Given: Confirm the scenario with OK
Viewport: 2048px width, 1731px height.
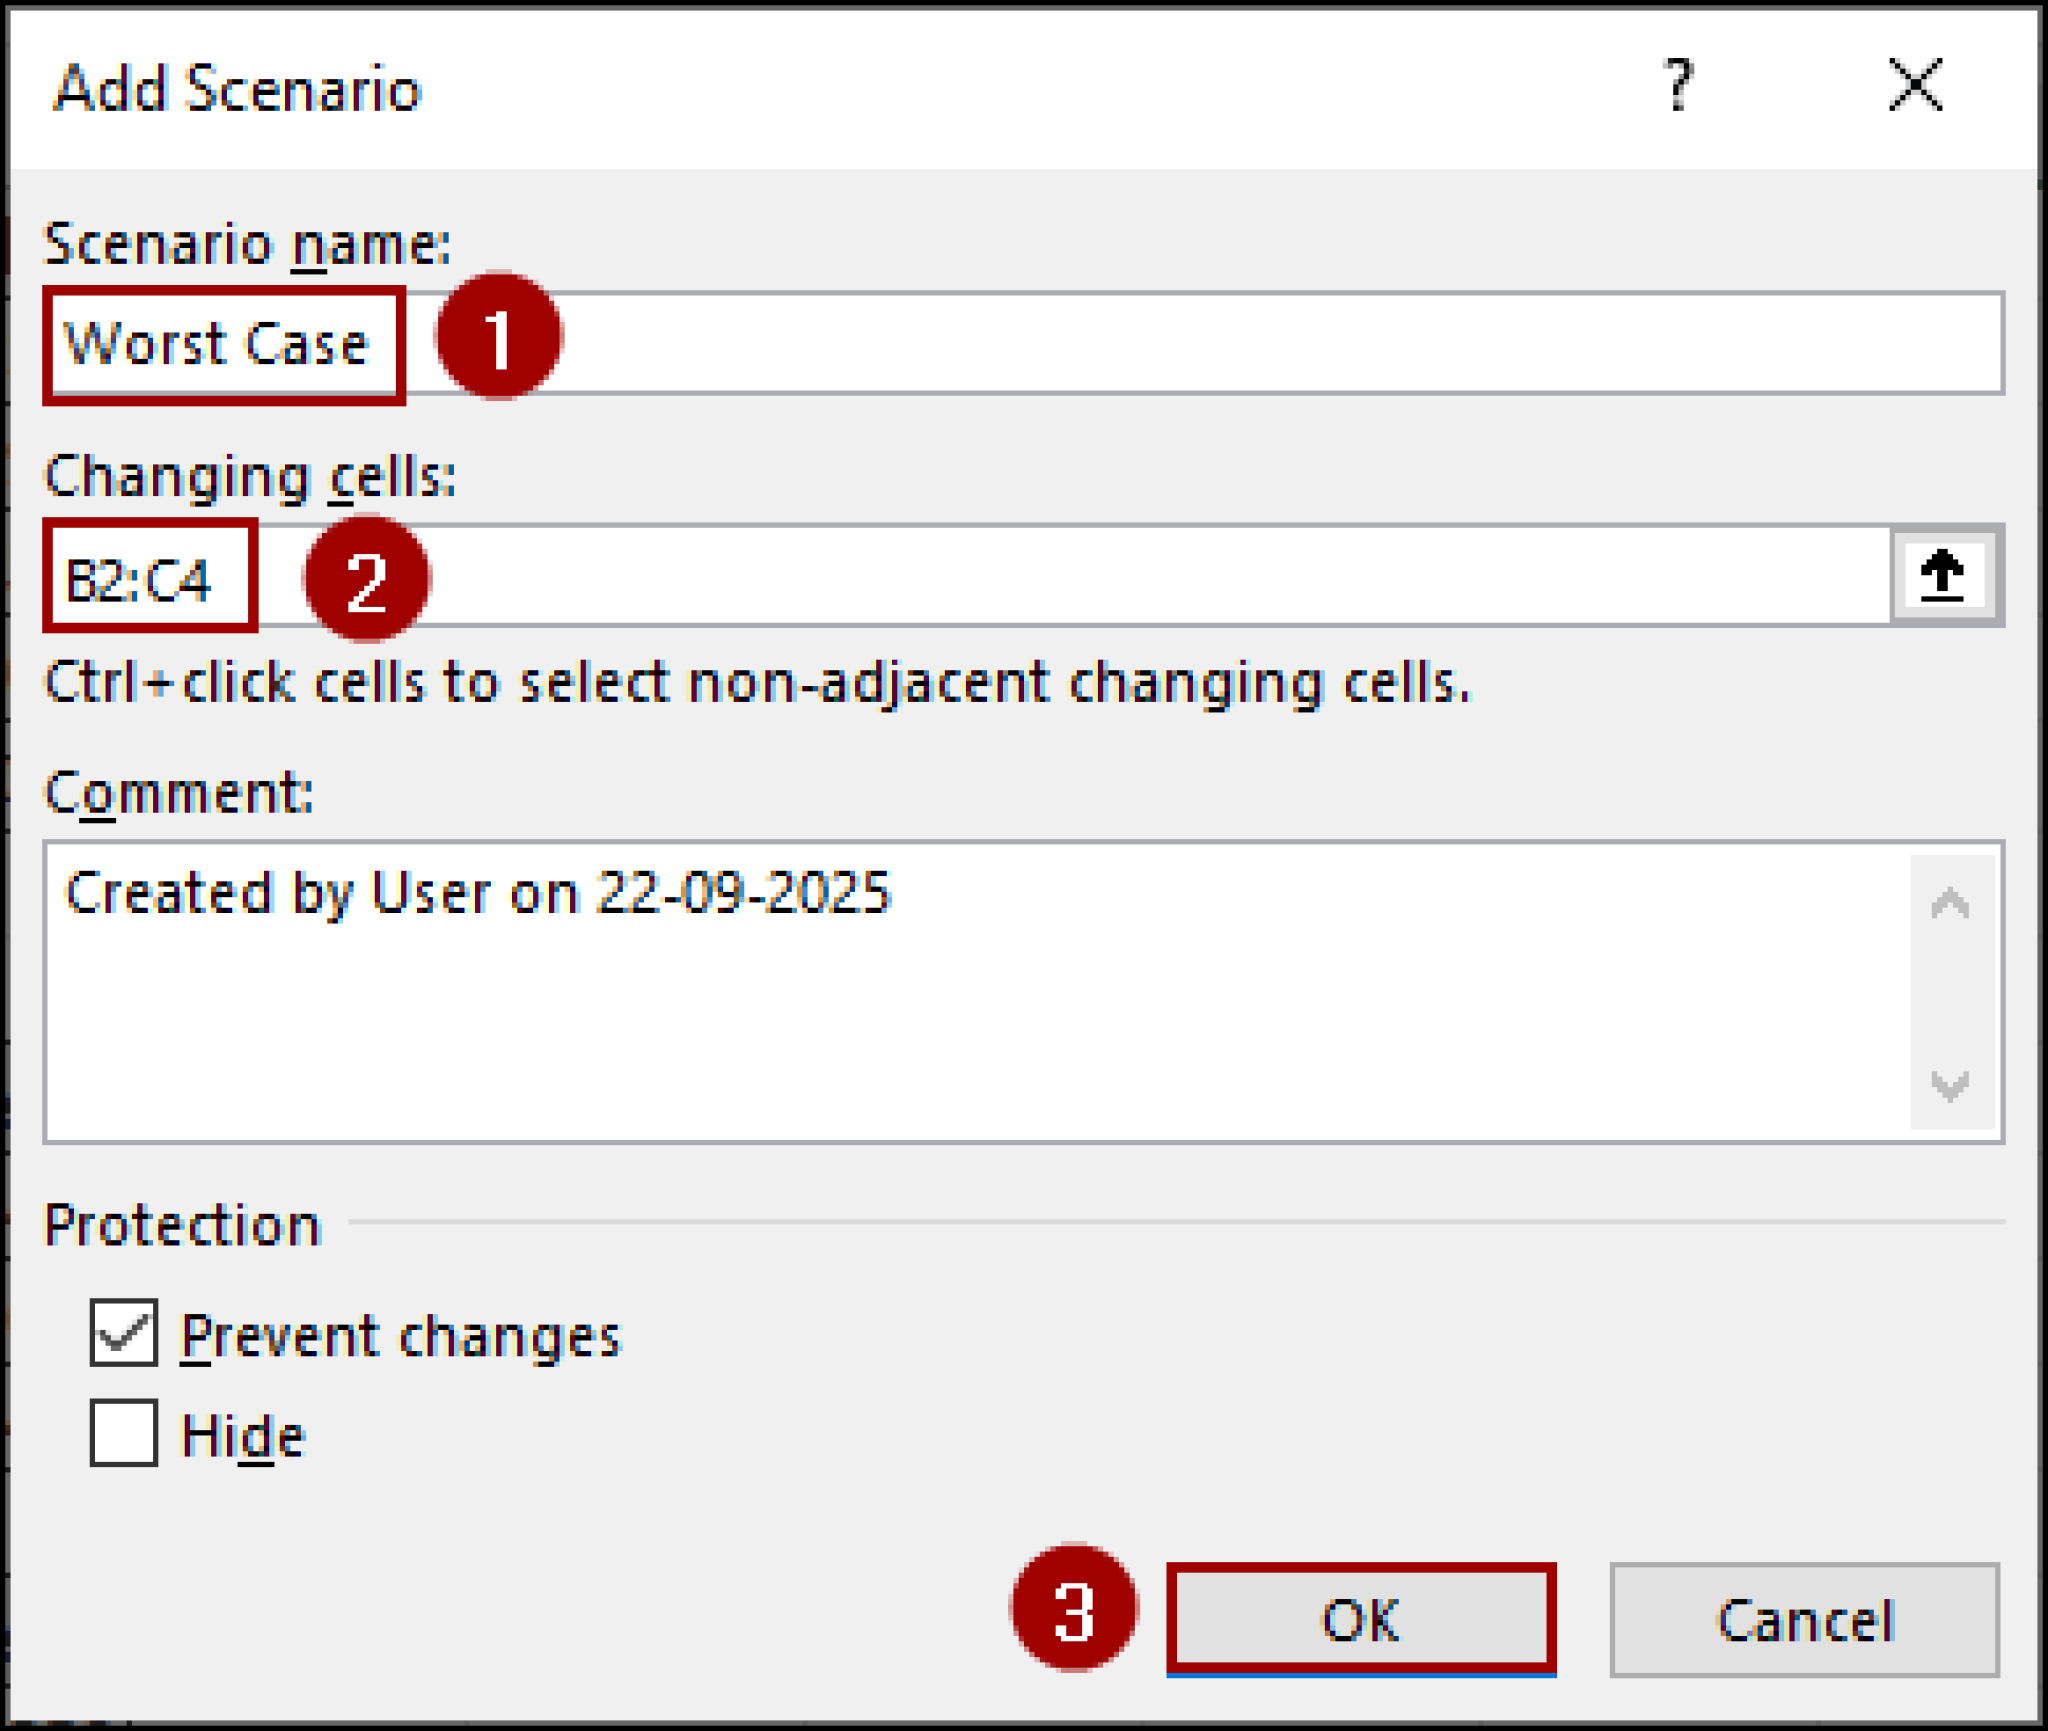Looking at the screenshot, I should pyautogui.click(x=1361, y=1619).
